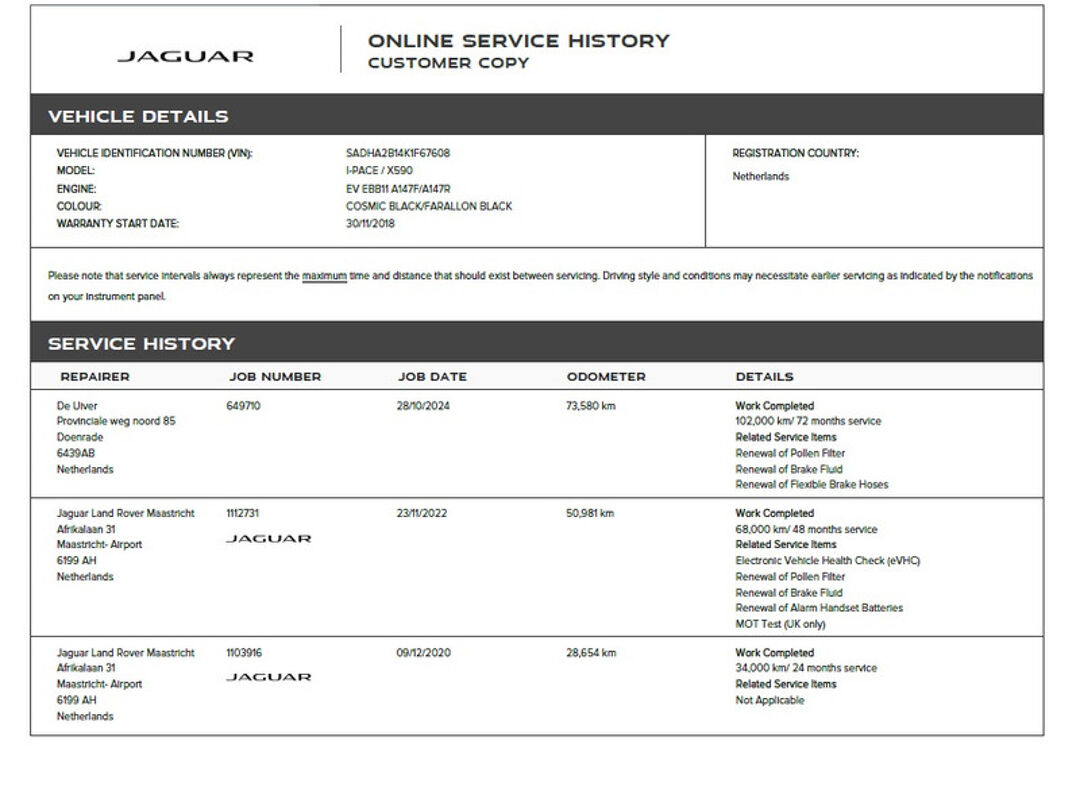This screenshot has height=810, width=1080.
Task: Select job date 28/10/2024
Action: click(423, 406)
